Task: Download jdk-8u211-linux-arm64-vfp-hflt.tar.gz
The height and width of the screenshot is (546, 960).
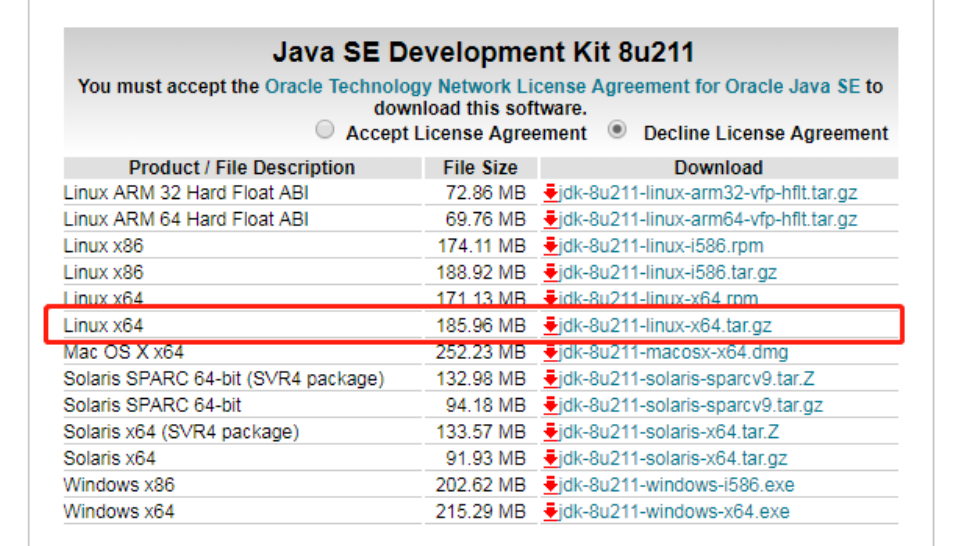Action: coord(707,220)
